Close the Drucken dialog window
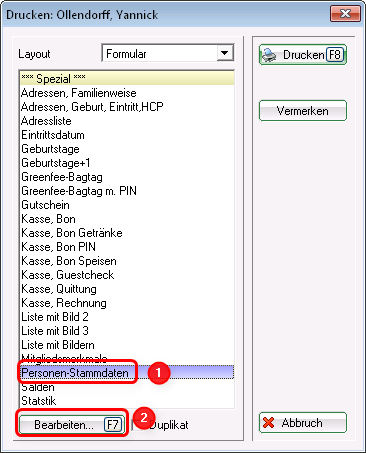Image resolution: width=366 pixels, height=453 pixels. [345, 14]
